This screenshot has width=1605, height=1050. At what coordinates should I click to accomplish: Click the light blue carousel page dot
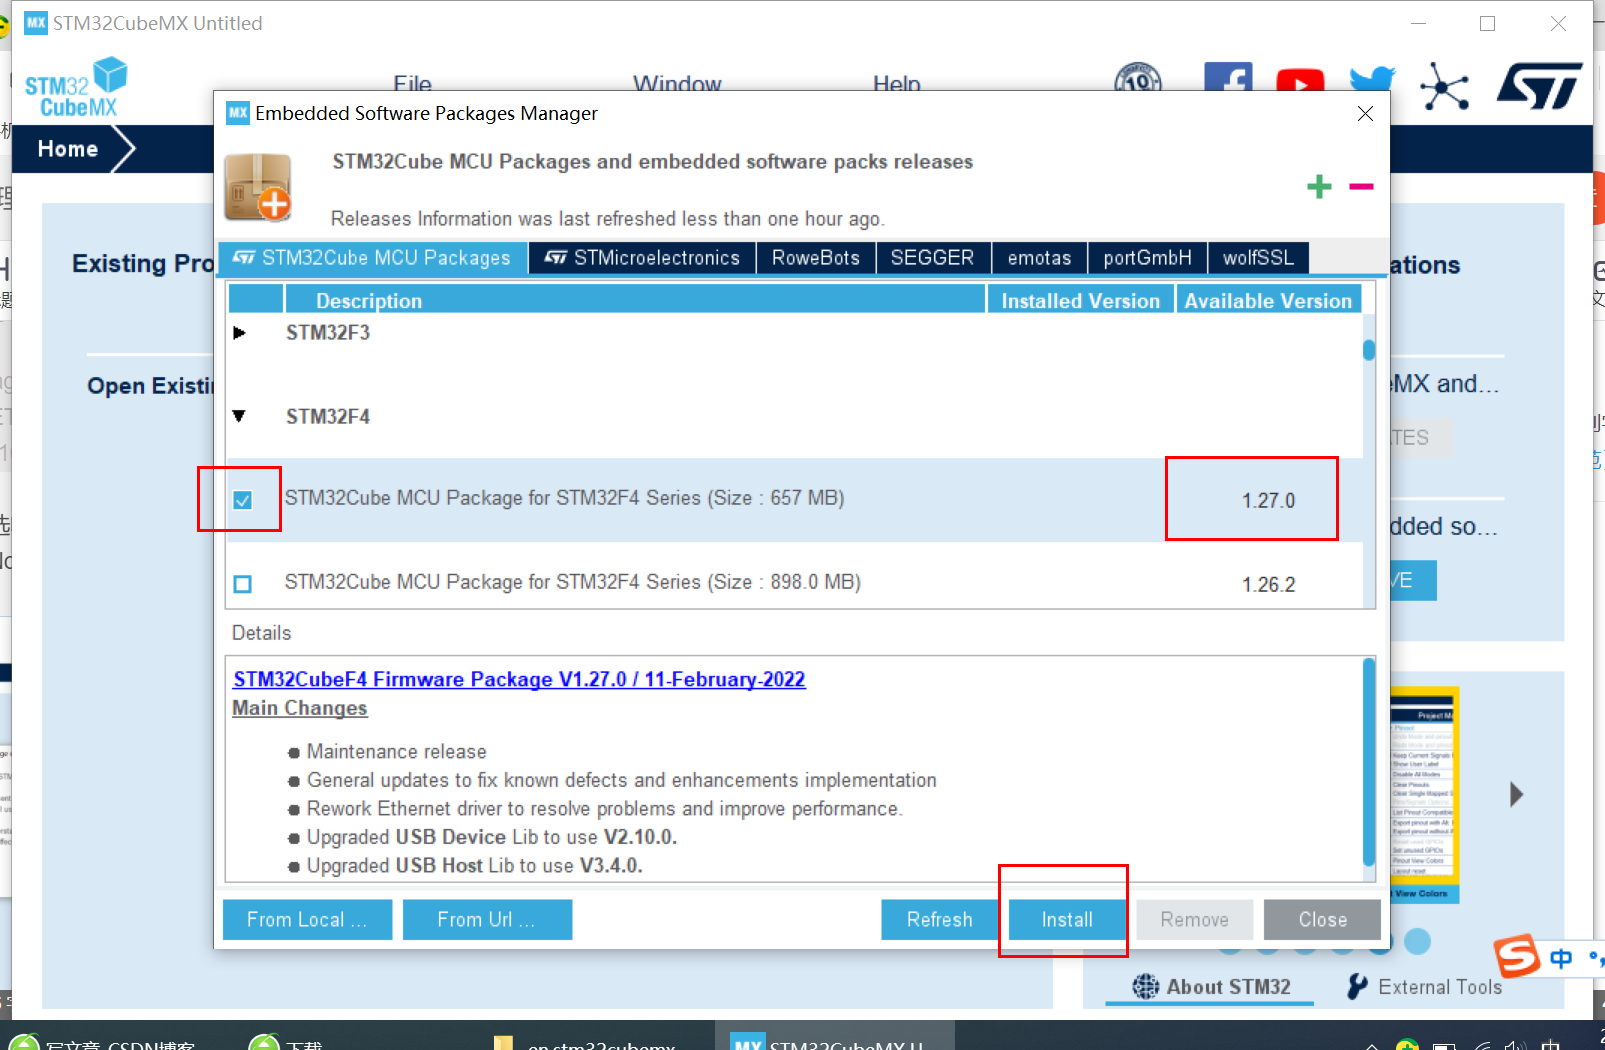(1417, 941)
